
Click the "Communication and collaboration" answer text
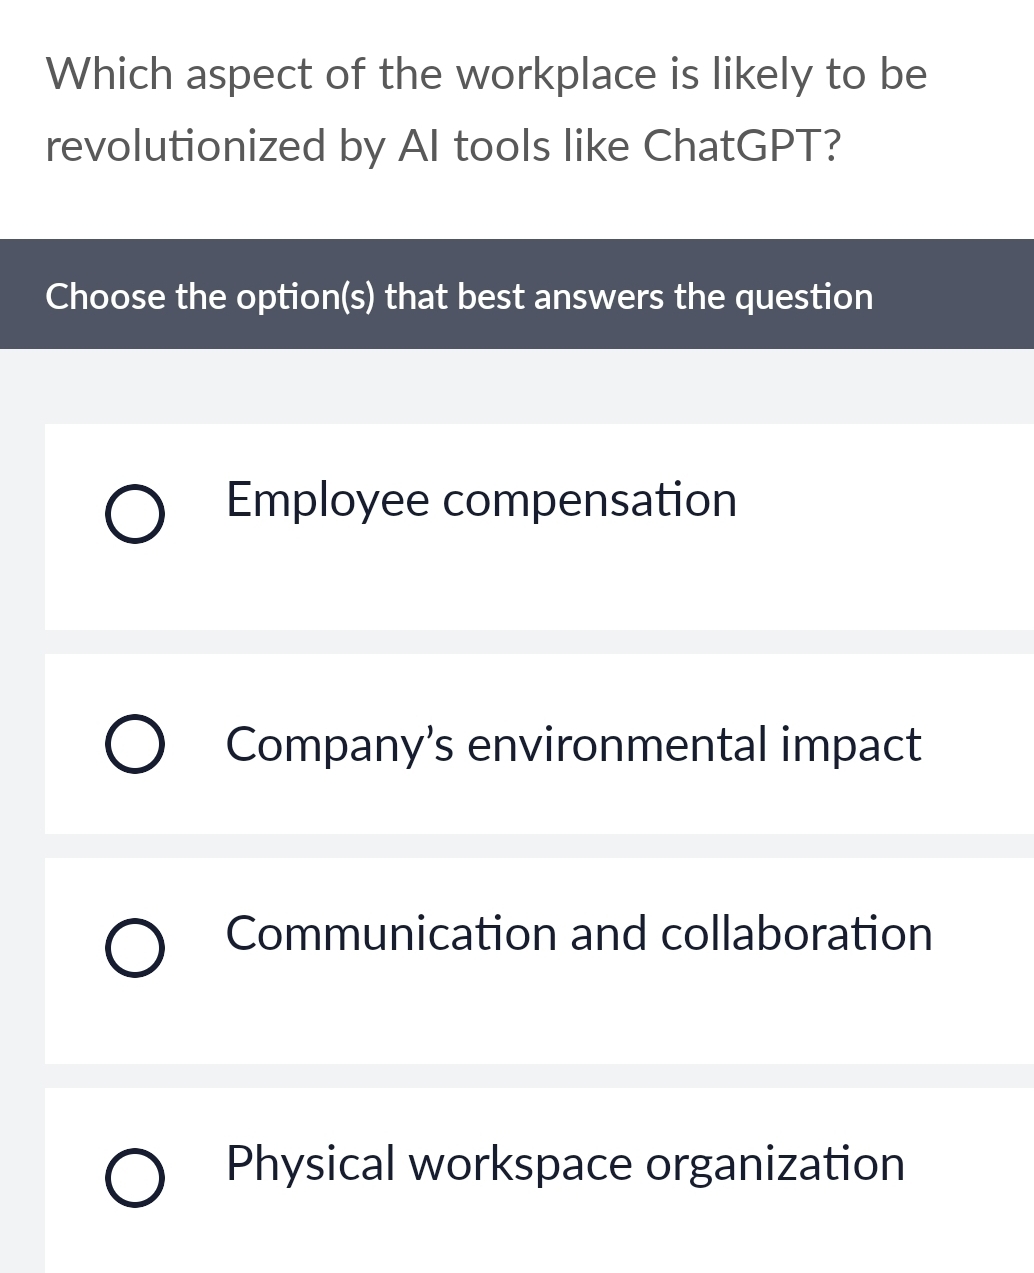(579, 934)
